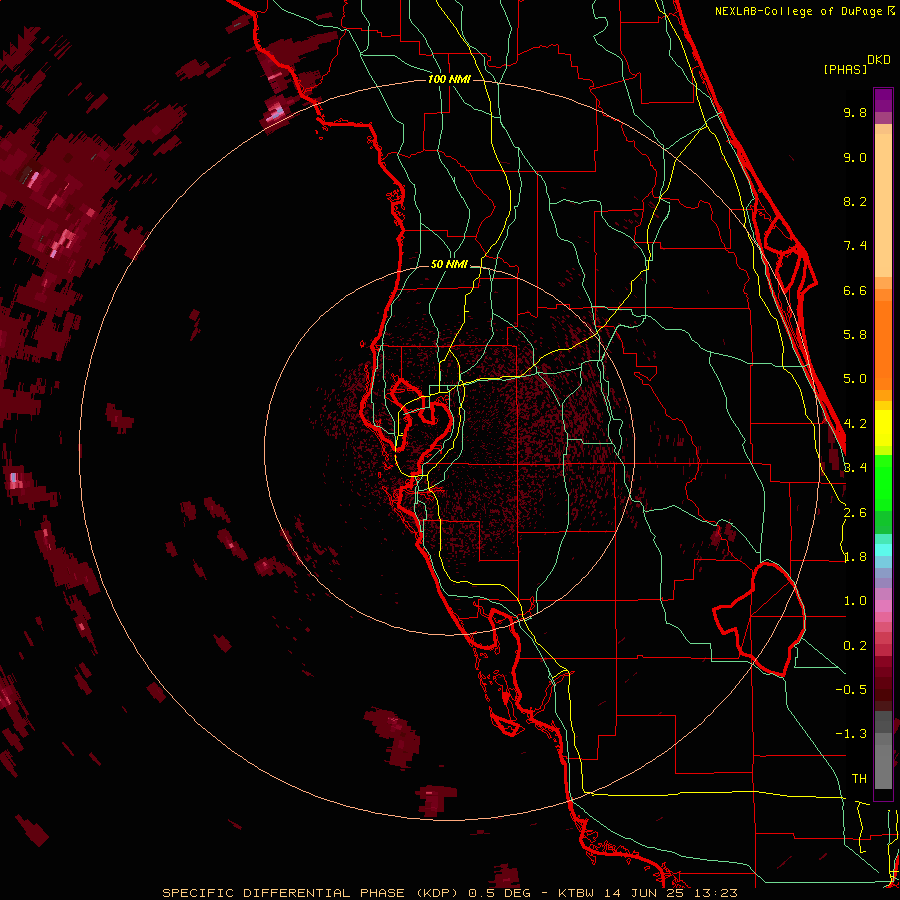Image resolution: width=900 pixels, height=900 pixels.
Task: Select the 5.8 value on the scale
Action: pyautogui.click(x=855, y=335)
